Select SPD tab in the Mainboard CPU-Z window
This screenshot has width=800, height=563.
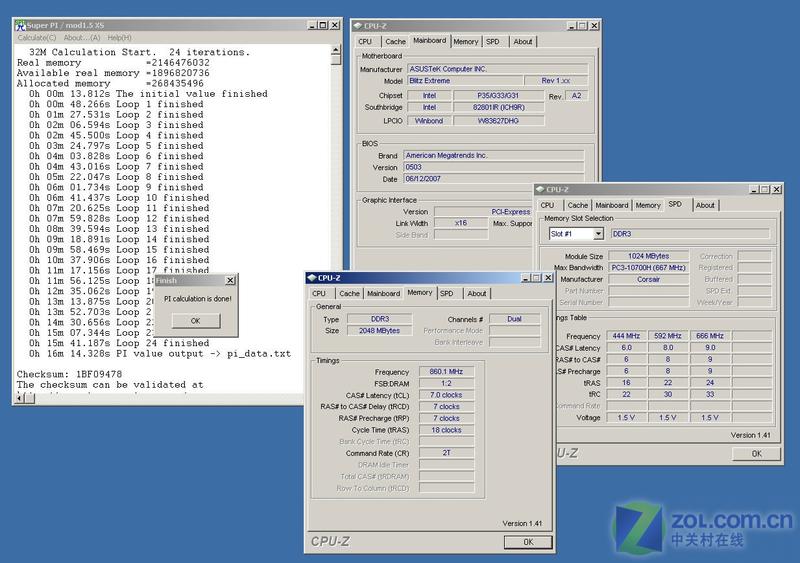[492, 41]
